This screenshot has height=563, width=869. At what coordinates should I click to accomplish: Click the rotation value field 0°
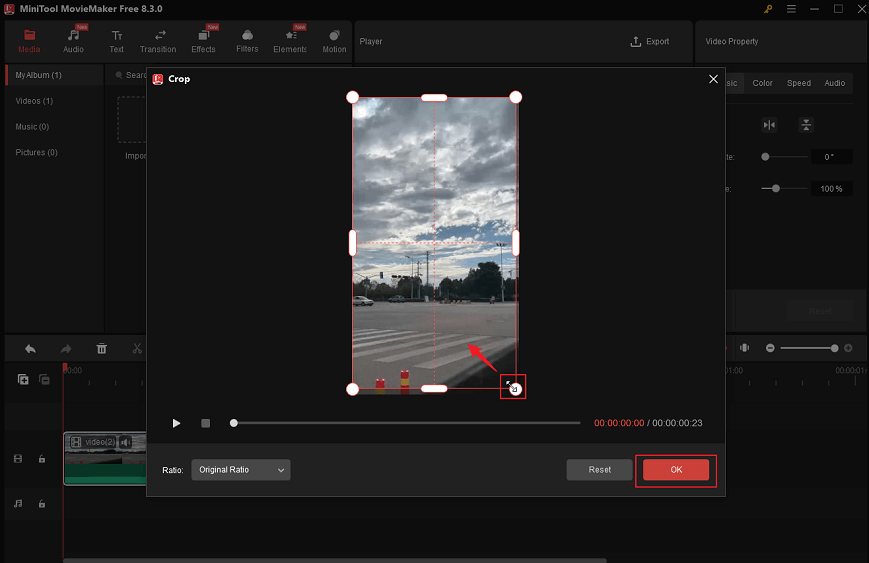(831, 157)
